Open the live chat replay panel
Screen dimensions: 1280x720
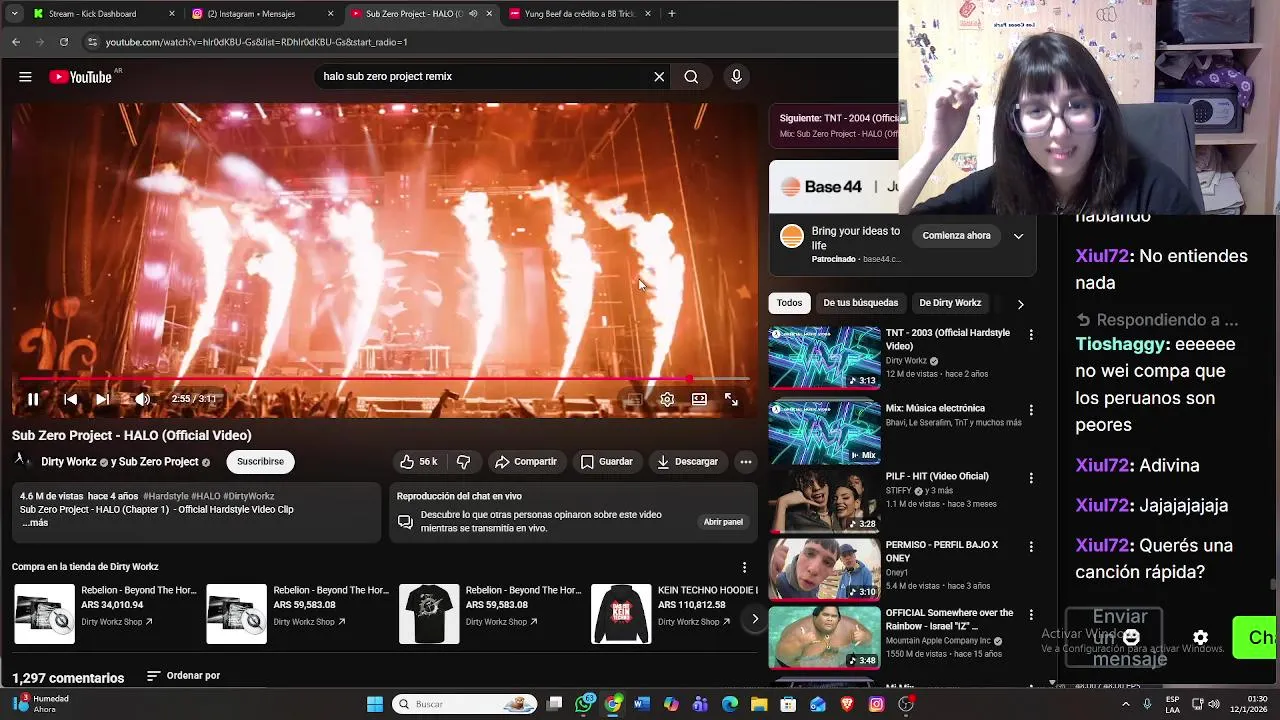click(723, 522)
